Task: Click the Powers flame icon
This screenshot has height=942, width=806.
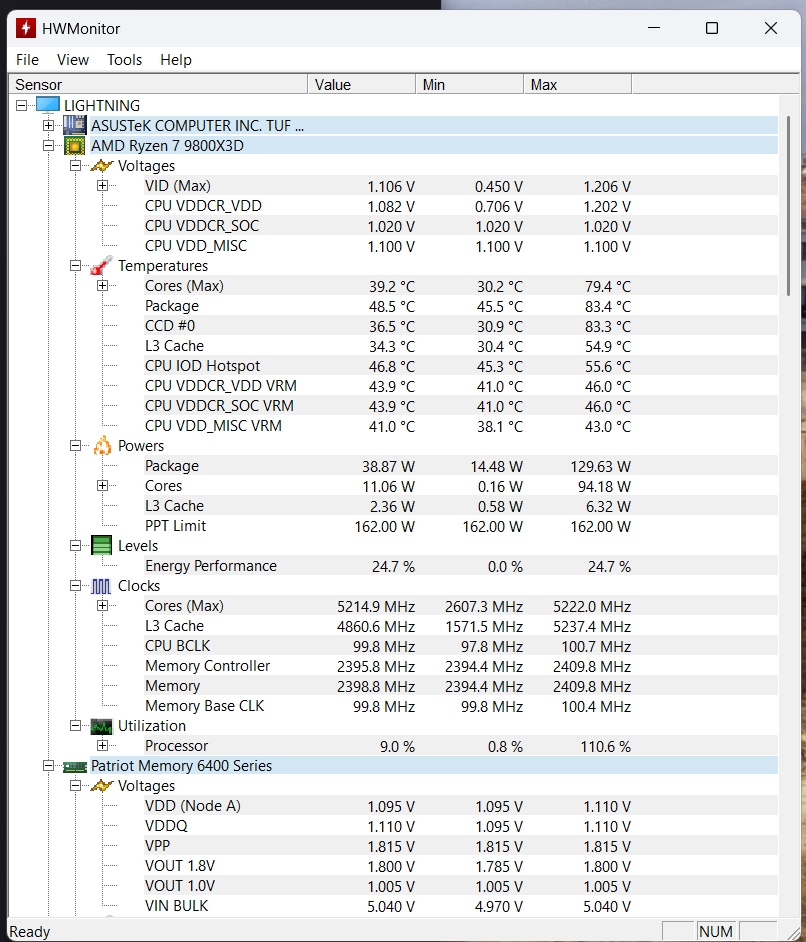Action: pos(101,446)
